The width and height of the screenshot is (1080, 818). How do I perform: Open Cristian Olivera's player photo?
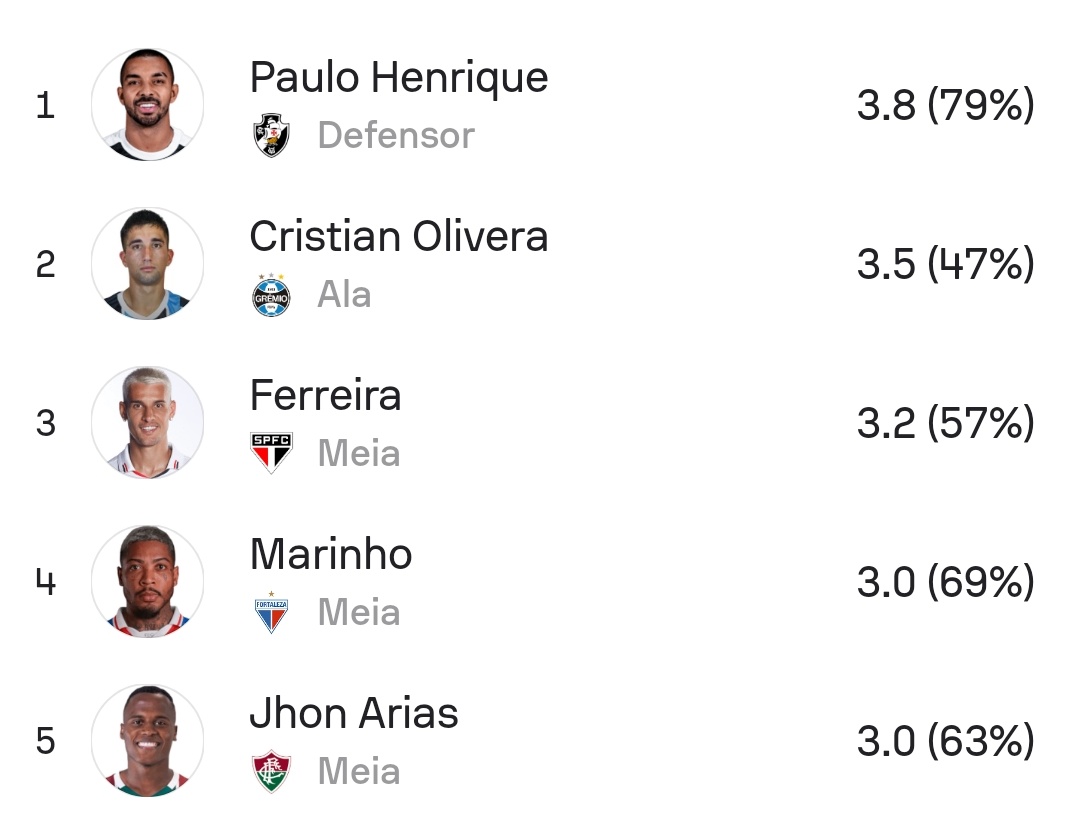tap(147, 263)
